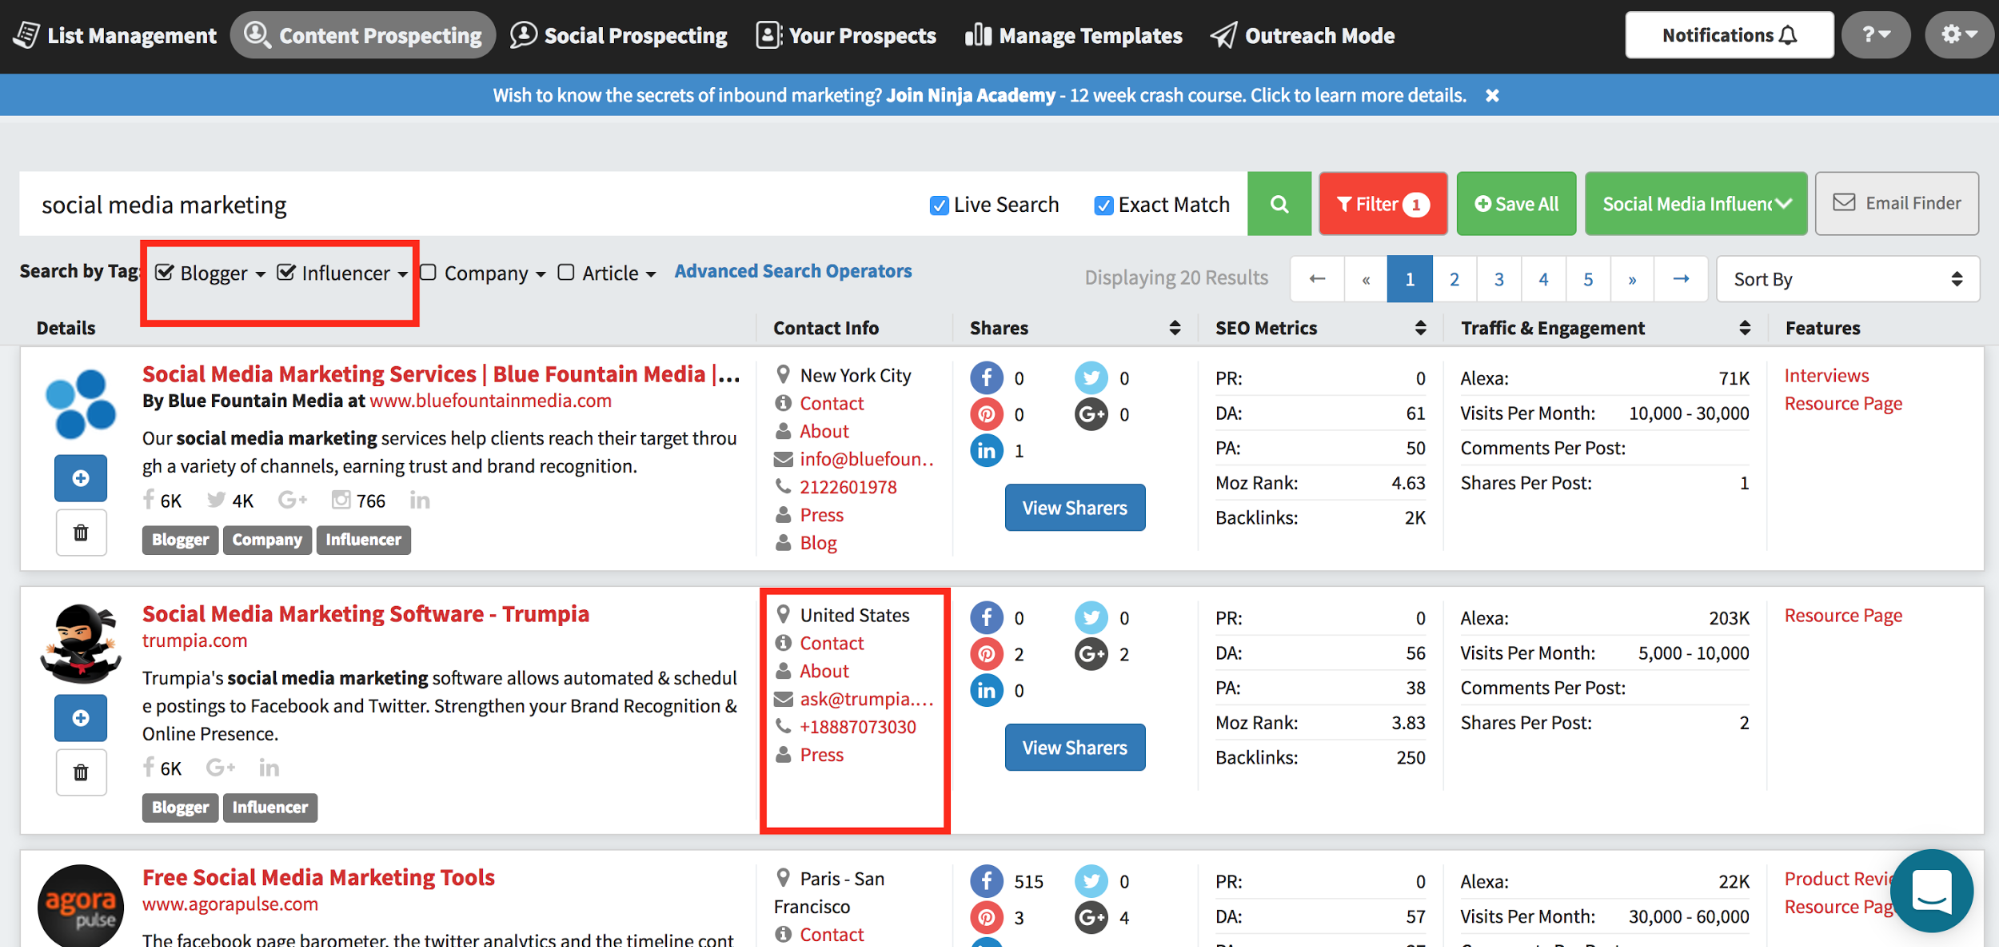Click Pinterest shares icon for Trumpia
The image size is (1999, 947).
987,654
